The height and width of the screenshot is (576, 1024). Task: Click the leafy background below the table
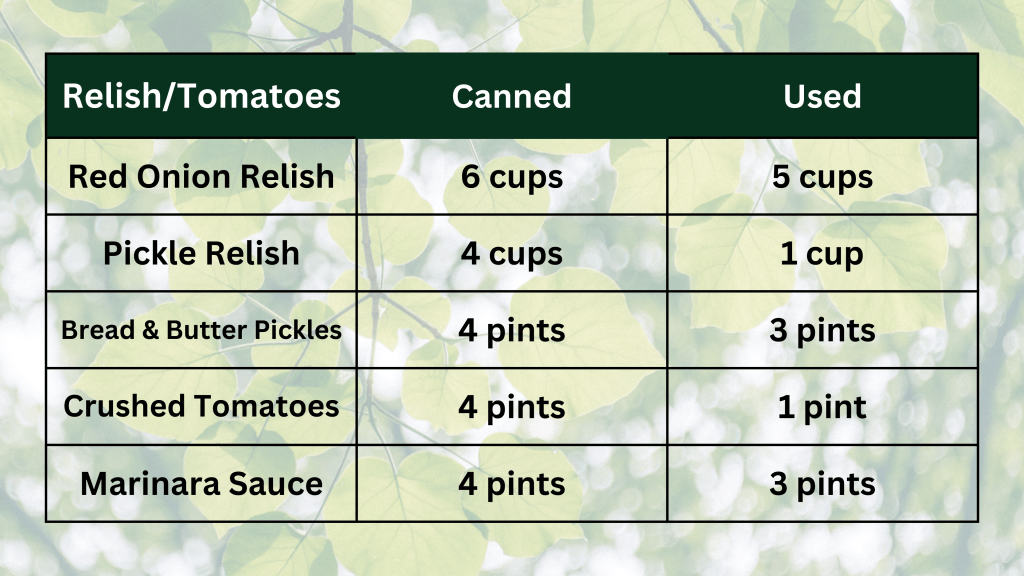pyautogui.click(x=512, y=550)
